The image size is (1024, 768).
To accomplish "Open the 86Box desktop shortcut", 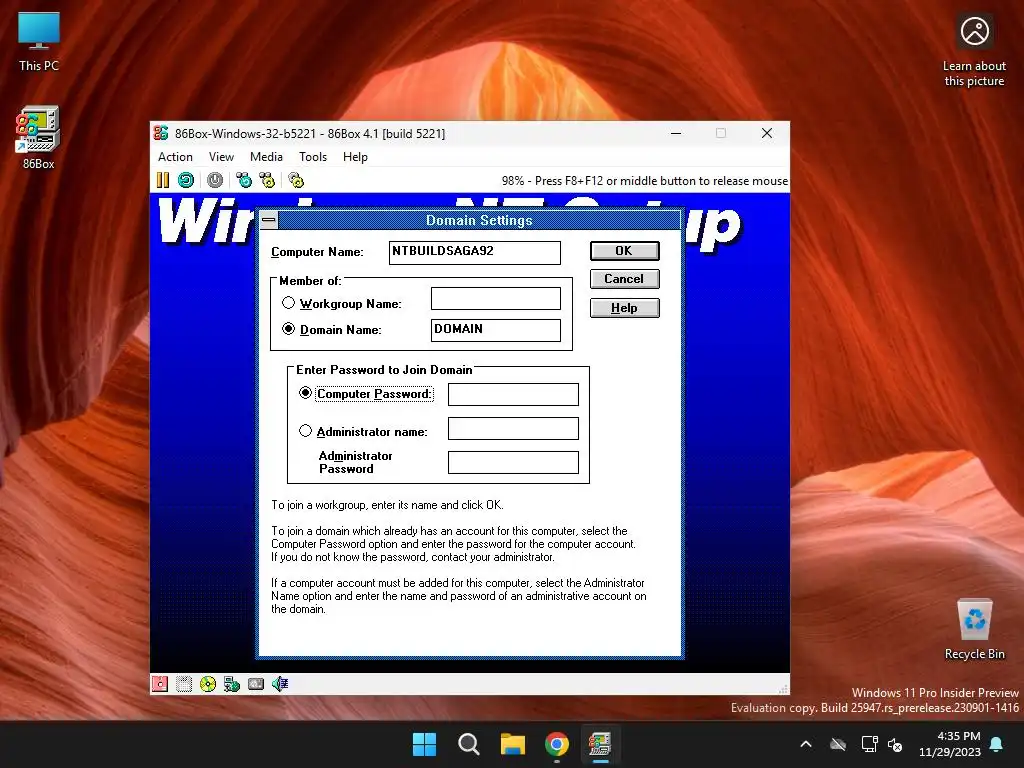I will [x=39, y=138].
